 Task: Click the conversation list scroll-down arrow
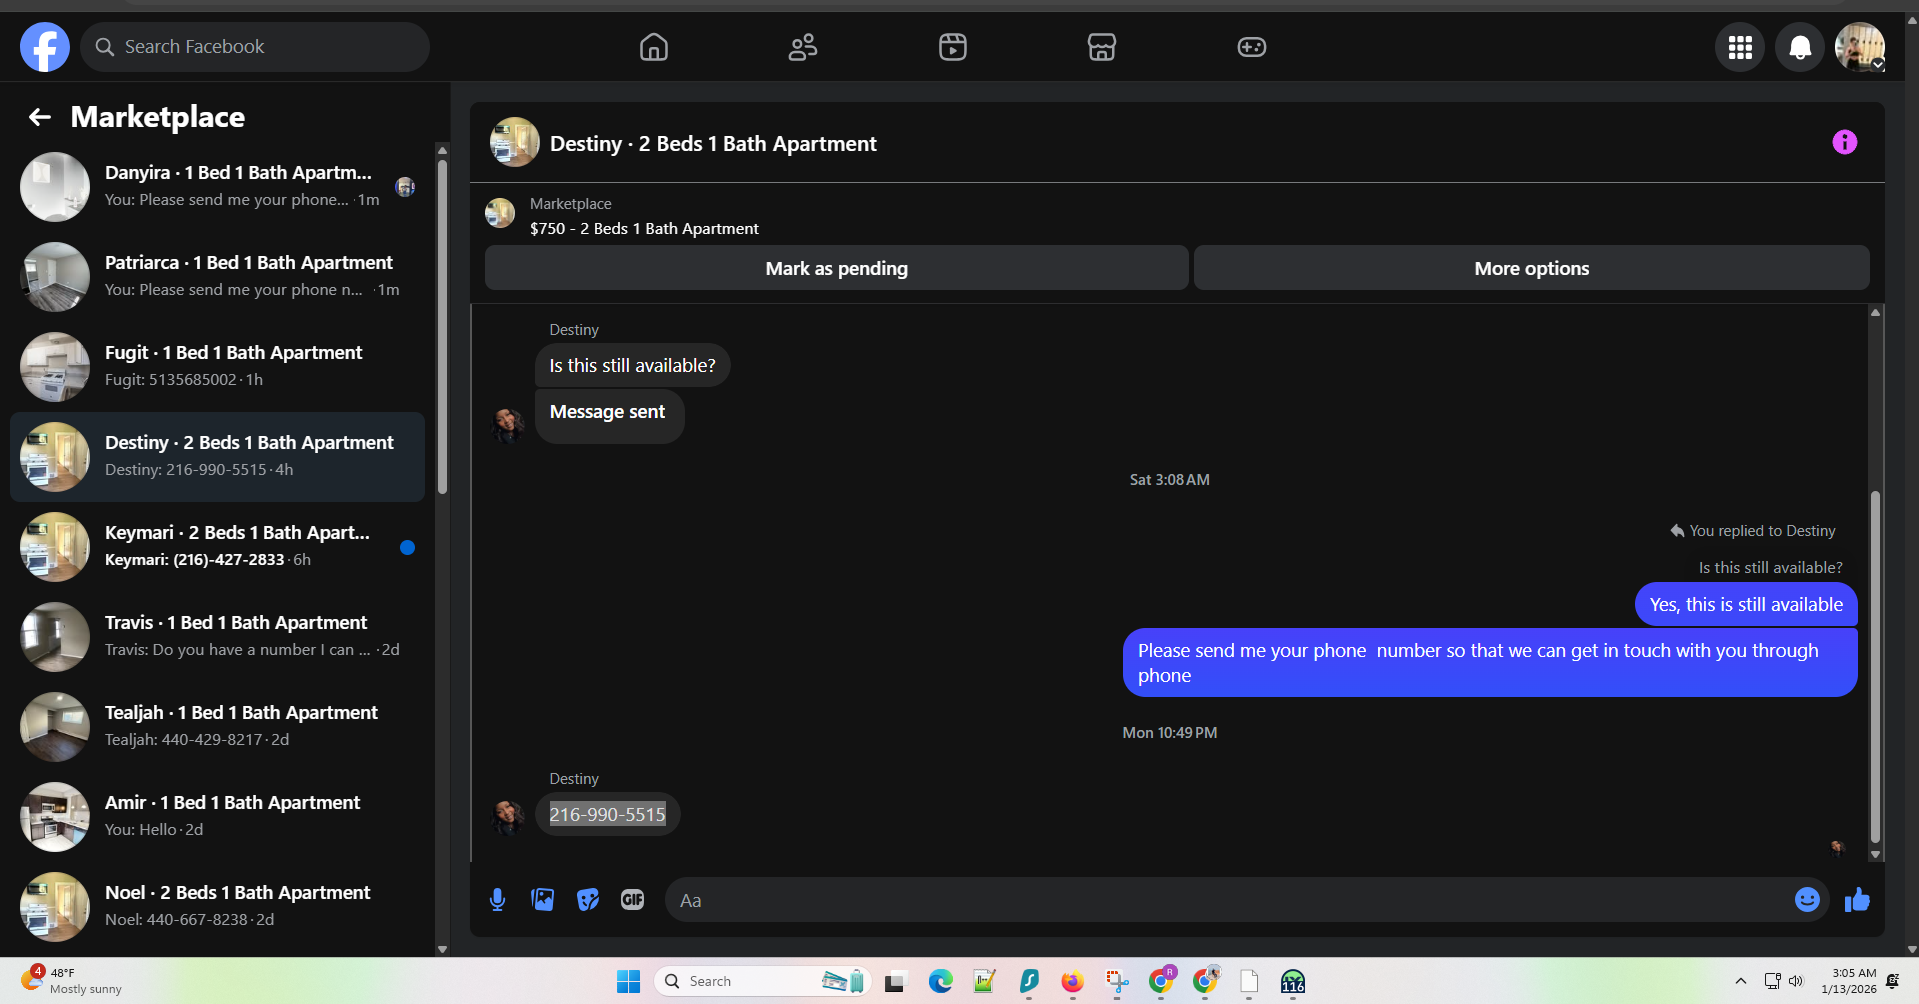click(x=442, y=949)
